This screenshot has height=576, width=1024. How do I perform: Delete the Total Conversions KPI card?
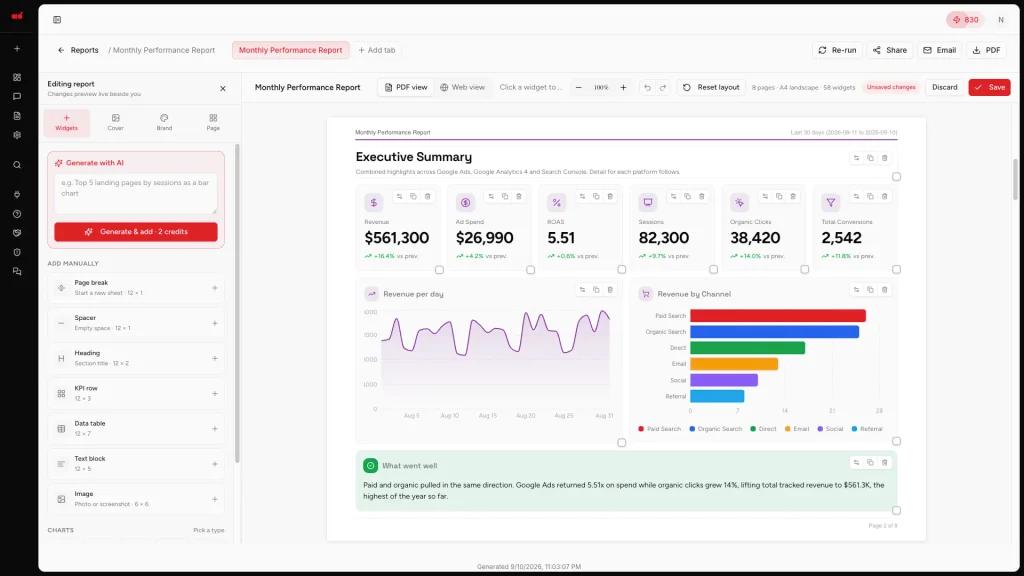[884, 197]
